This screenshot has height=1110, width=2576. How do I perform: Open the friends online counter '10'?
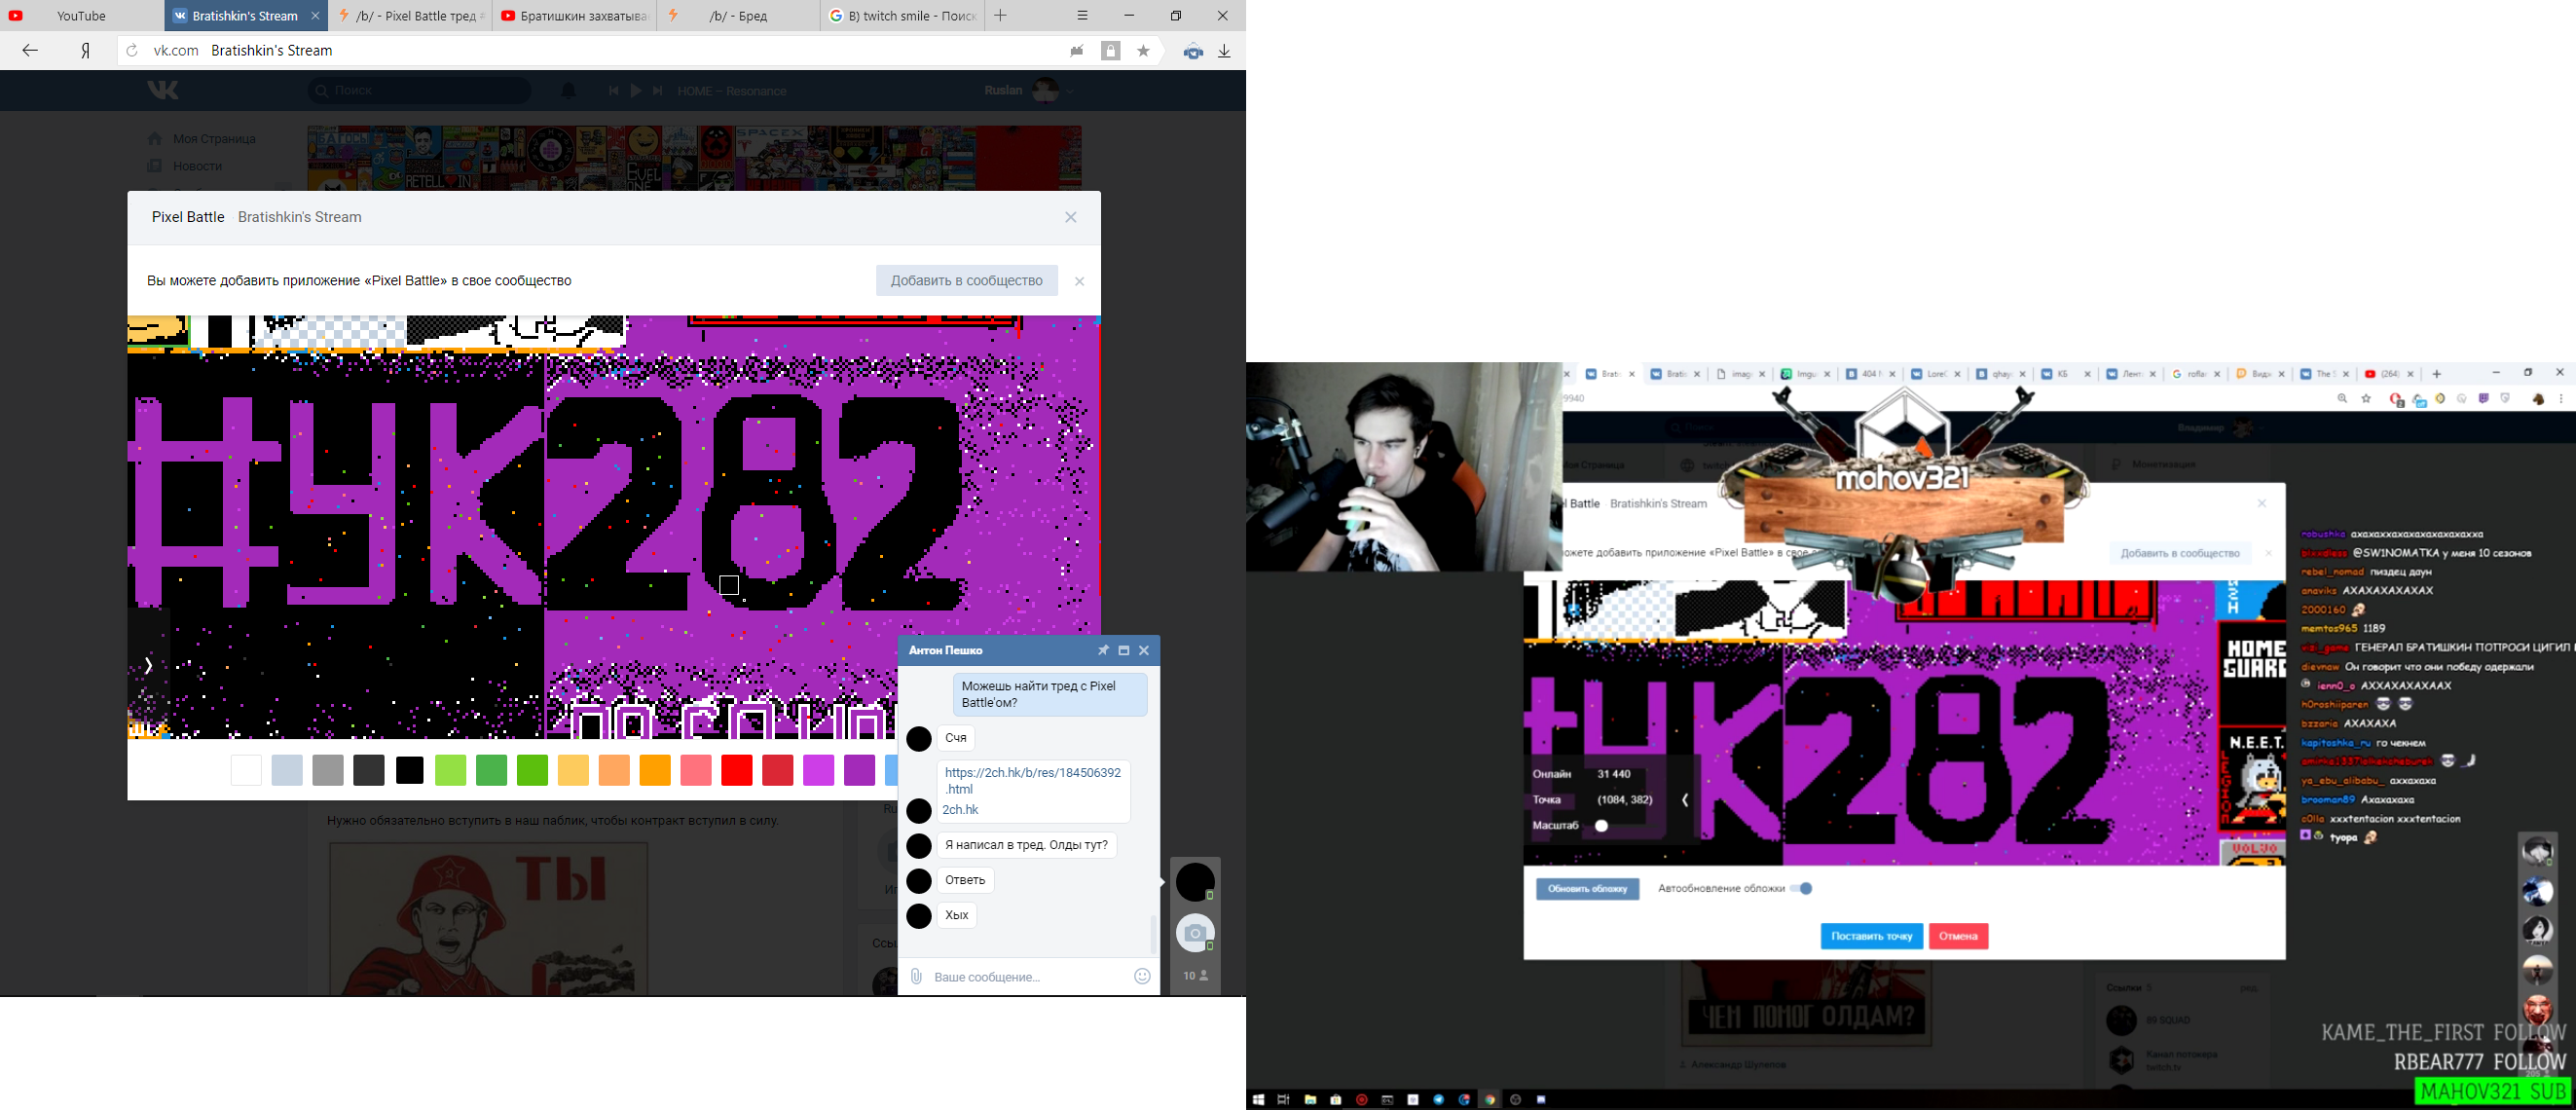(1195, 975)
